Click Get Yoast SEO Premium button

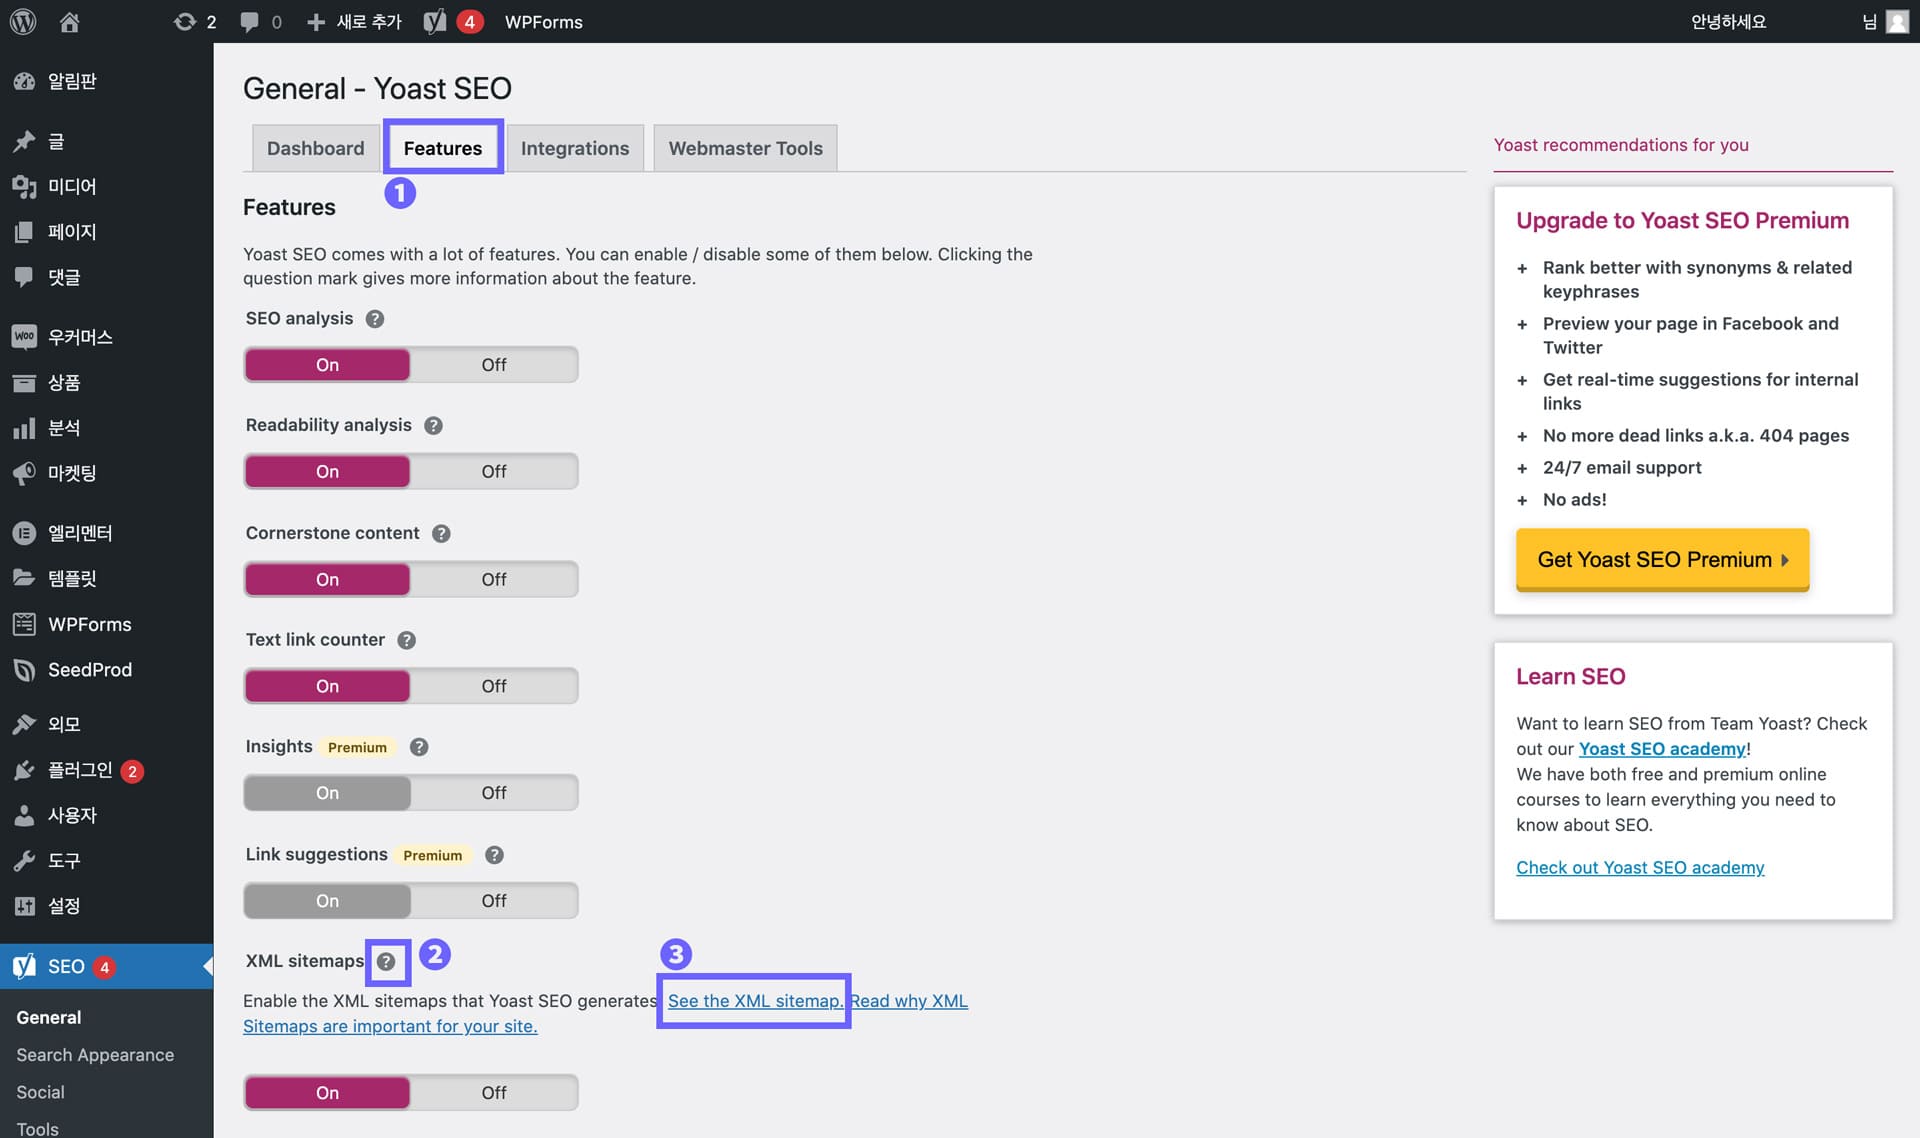point(1662,560)
